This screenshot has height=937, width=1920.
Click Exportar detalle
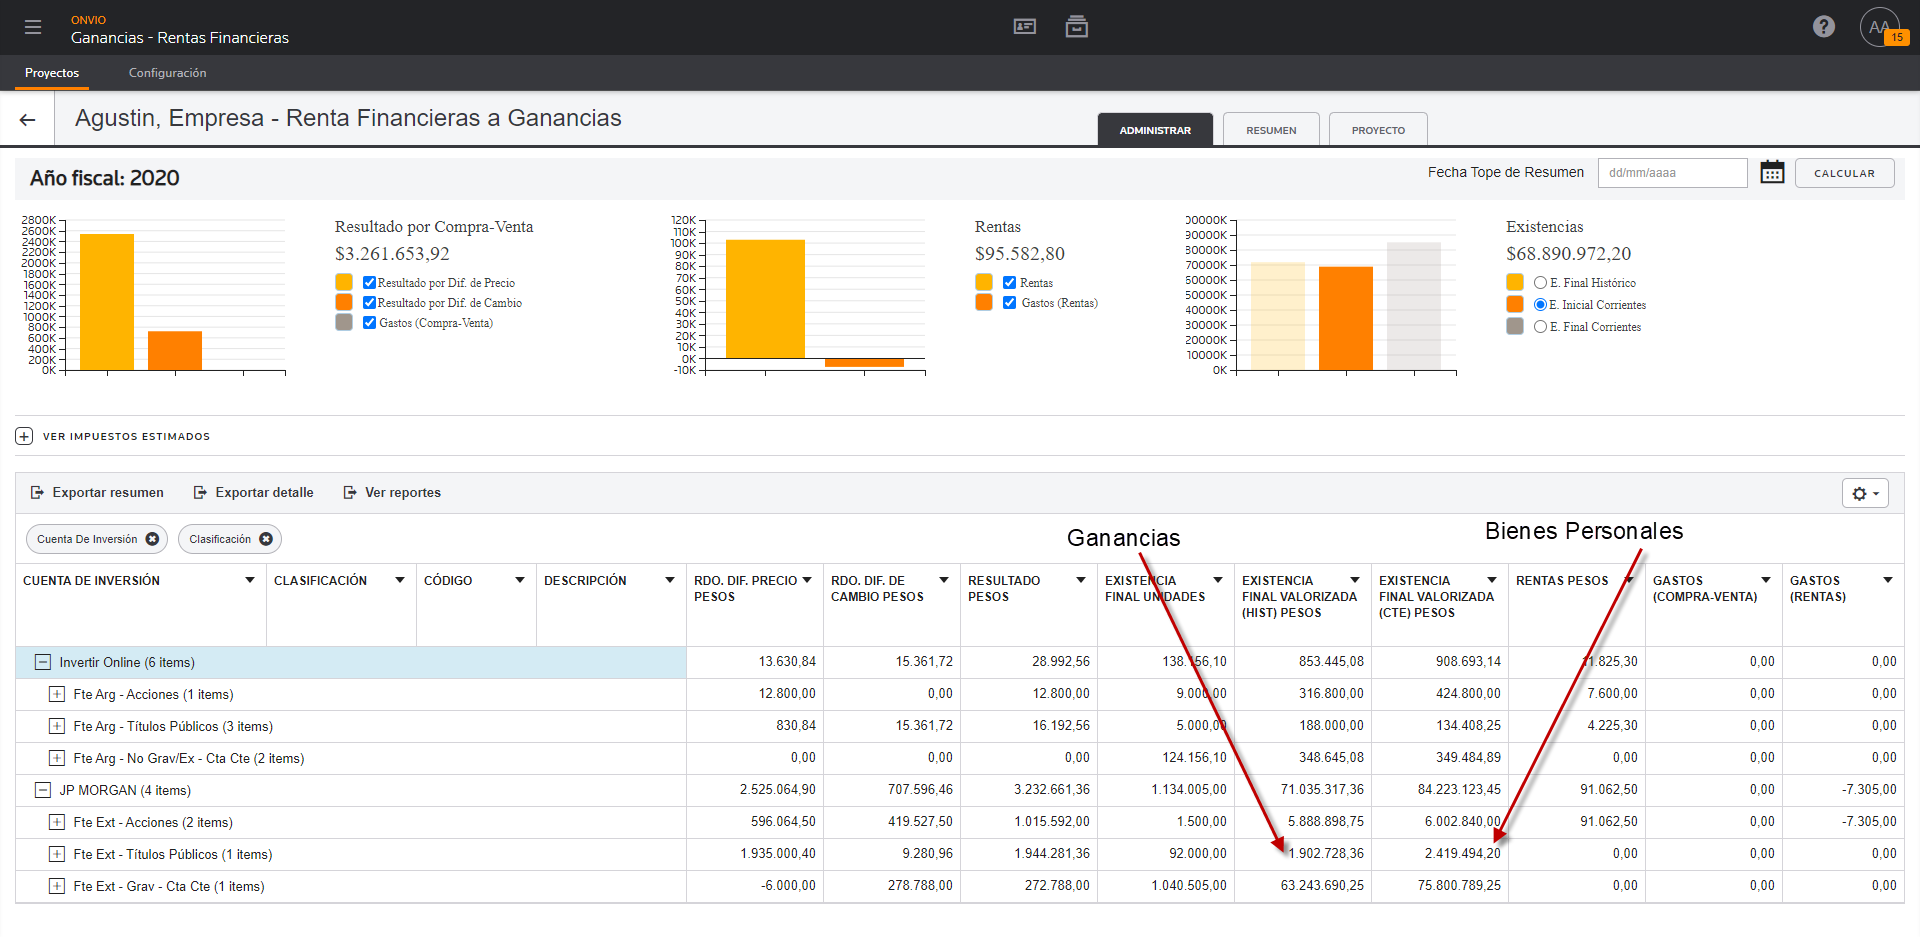253,493
